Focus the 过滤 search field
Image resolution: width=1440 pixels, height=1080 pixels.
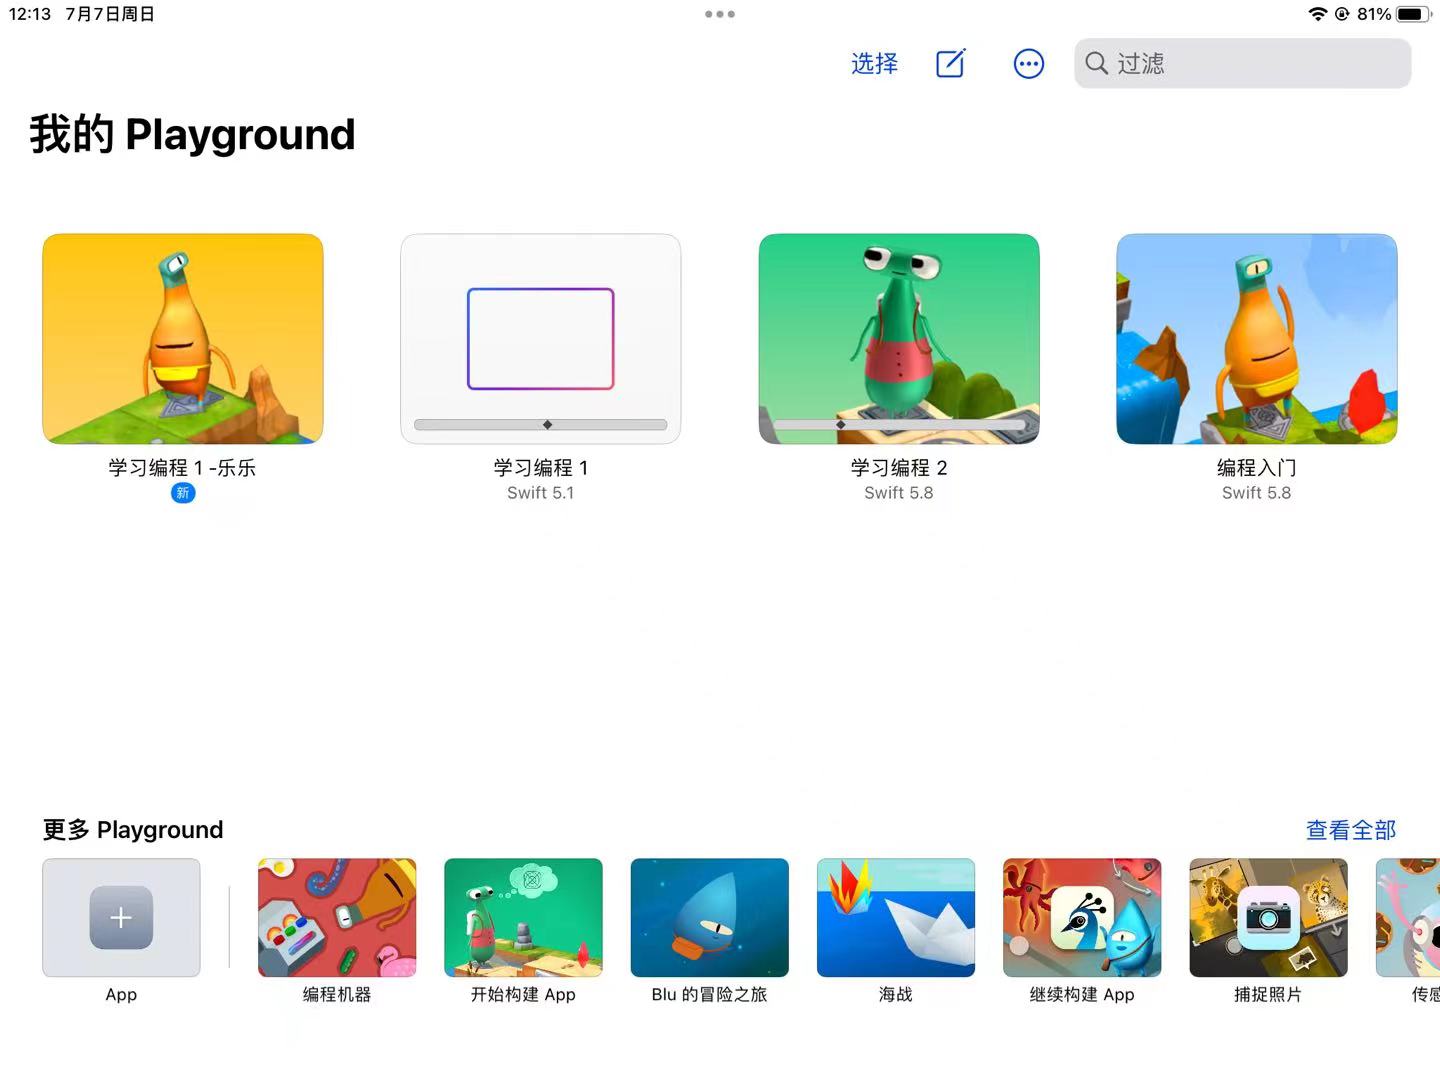pos(1242,64)
